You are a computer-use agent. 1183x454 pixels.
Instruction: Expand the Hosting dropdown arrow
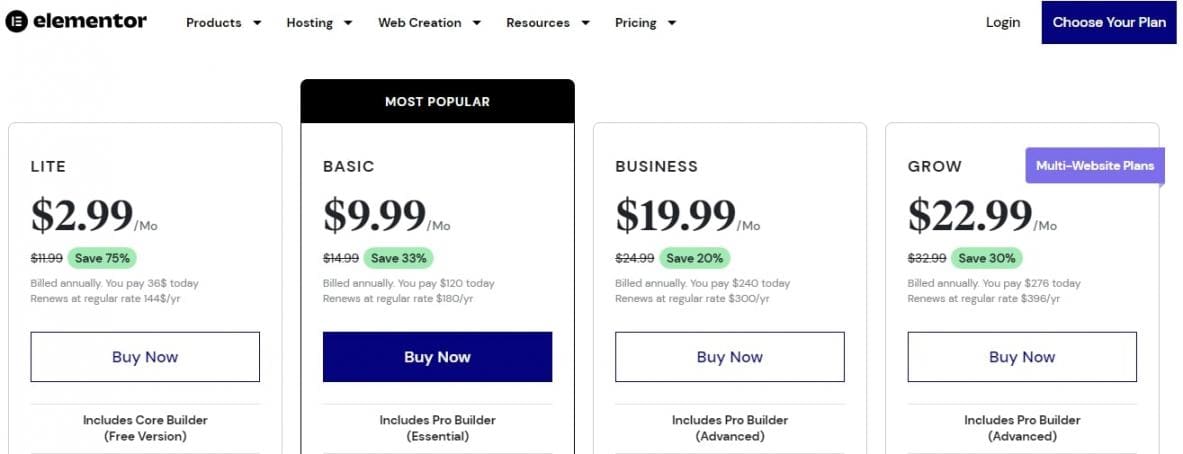pyautogui.click(x=348, y=23)
